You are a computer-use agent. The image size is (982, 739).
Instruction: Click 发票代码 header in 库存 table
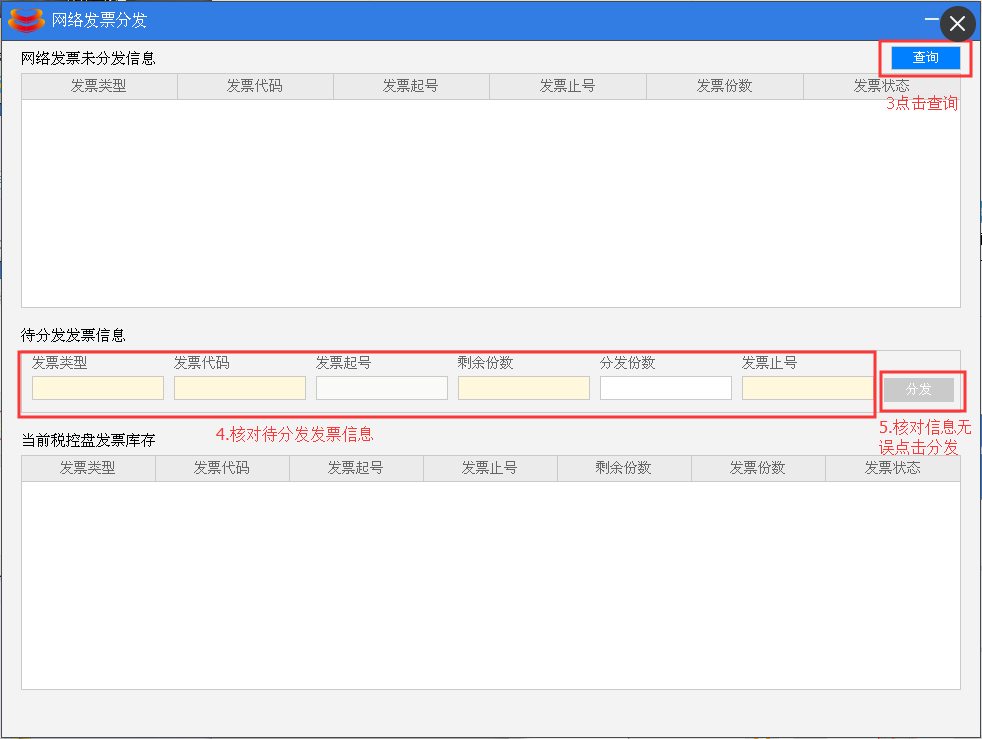222,468
